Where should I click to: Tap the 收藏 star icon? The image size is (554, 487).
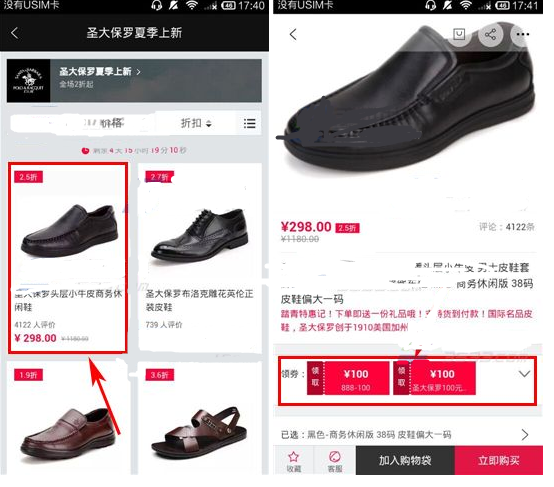pyautogui.click(x=294, y=461)
